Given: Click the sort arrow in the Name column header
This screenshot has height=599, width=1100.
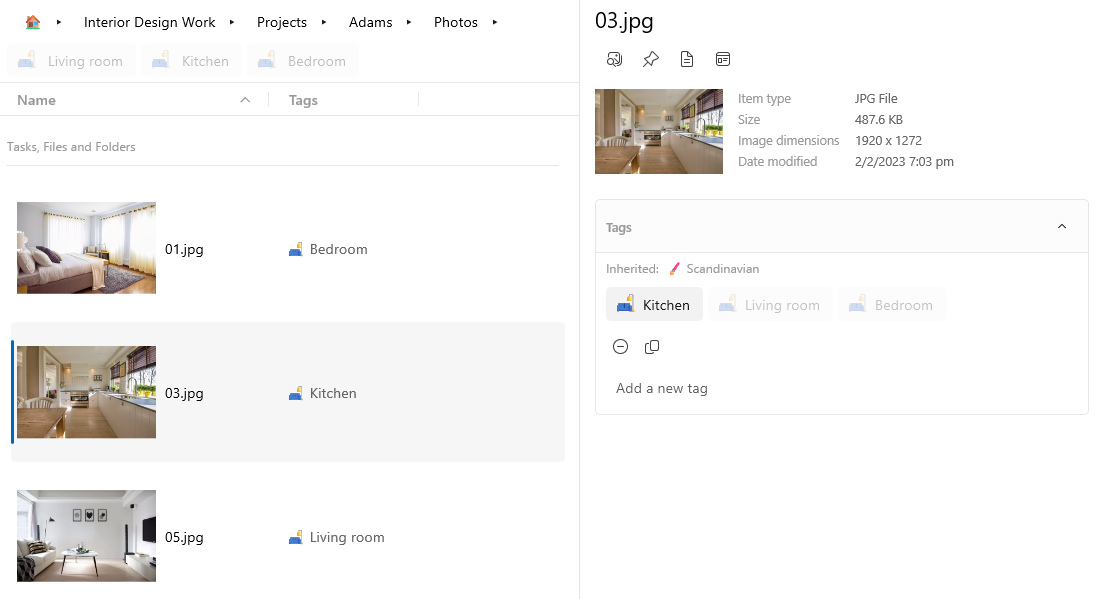Looking at the screenshot, I should tap(246, 100).
